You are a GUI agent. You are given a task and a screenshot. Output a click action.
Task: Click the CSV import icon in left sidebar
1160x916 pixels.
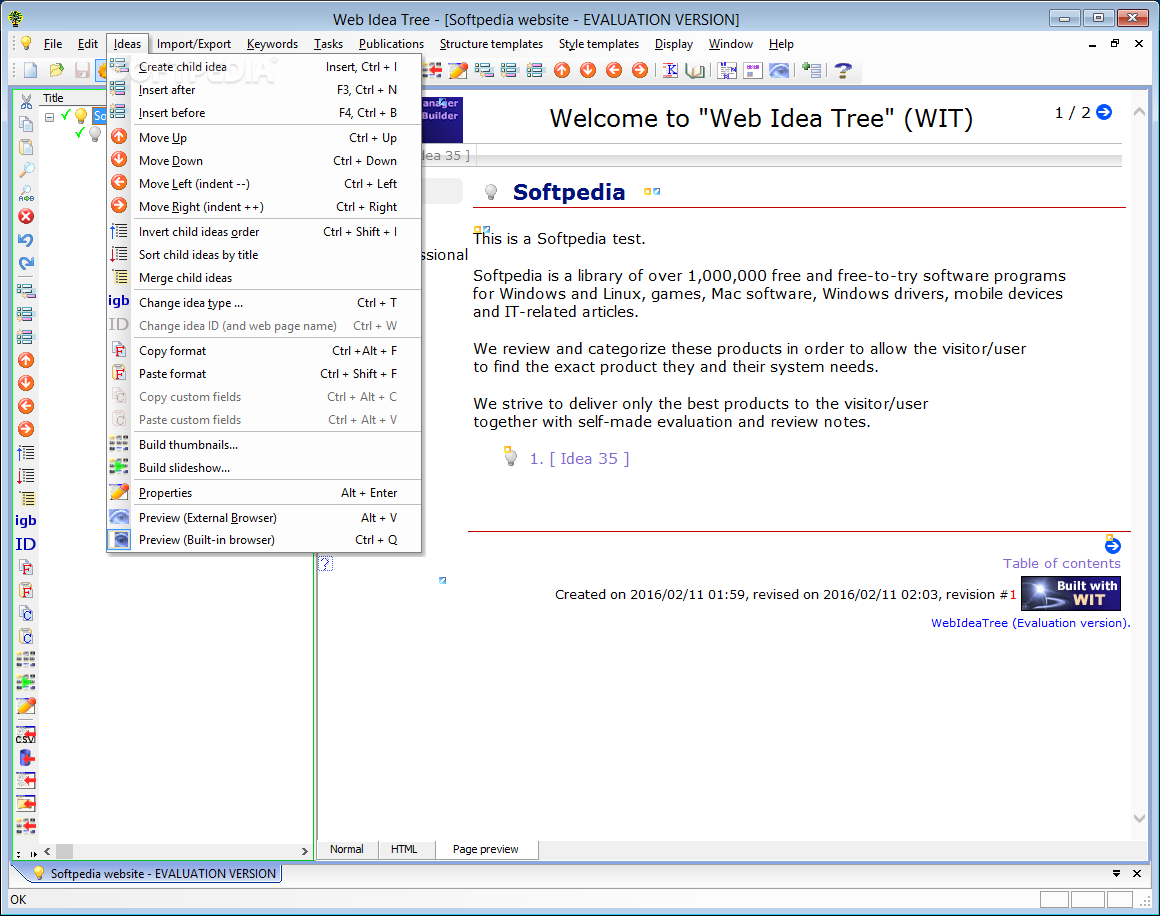26,735
